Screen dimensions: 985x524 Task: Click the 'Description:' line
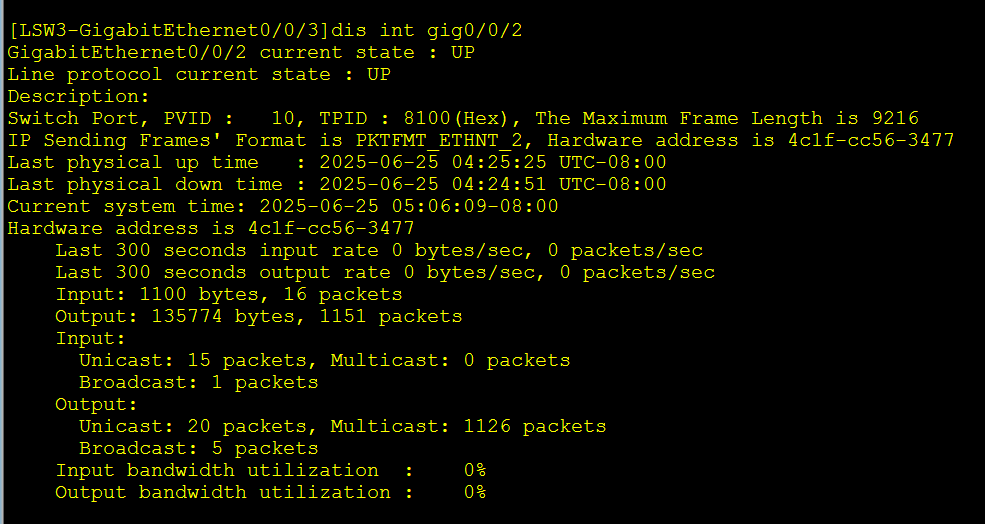pyautogui.click(x=78, y=97)
